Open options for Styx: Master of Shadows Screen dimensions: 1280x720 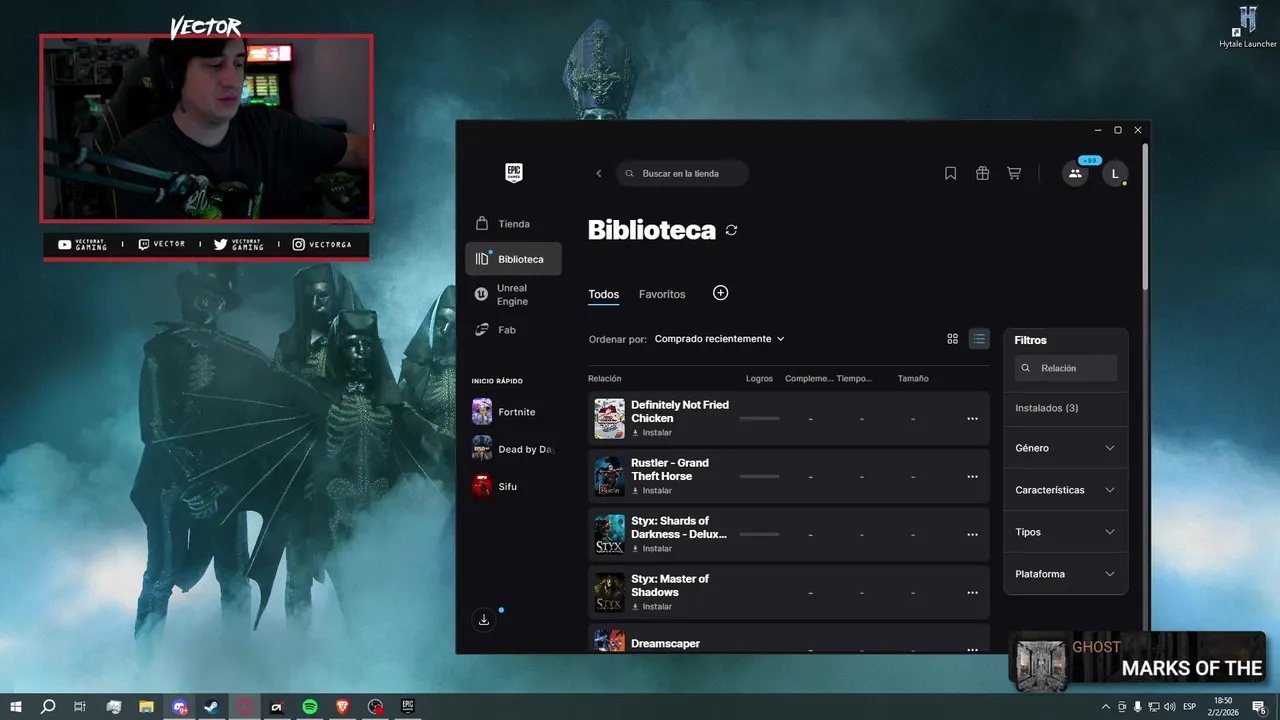point(972,593)
